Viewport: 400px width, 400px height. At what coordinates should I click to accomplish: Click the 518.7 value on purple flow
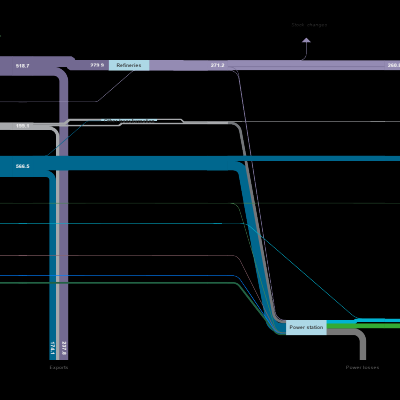coord(23,66)
